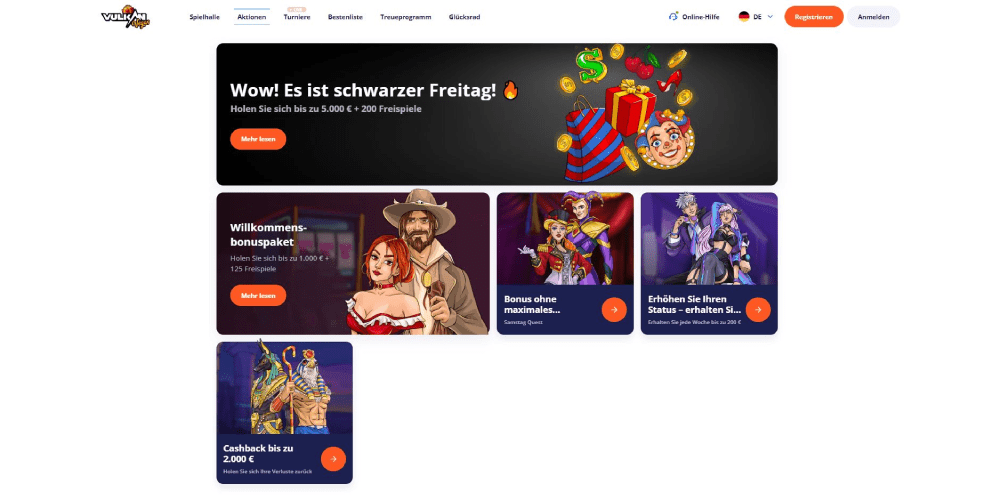Click Mehr lesen on Black Friday banner
1000x500 pixels.
[258, 139]
